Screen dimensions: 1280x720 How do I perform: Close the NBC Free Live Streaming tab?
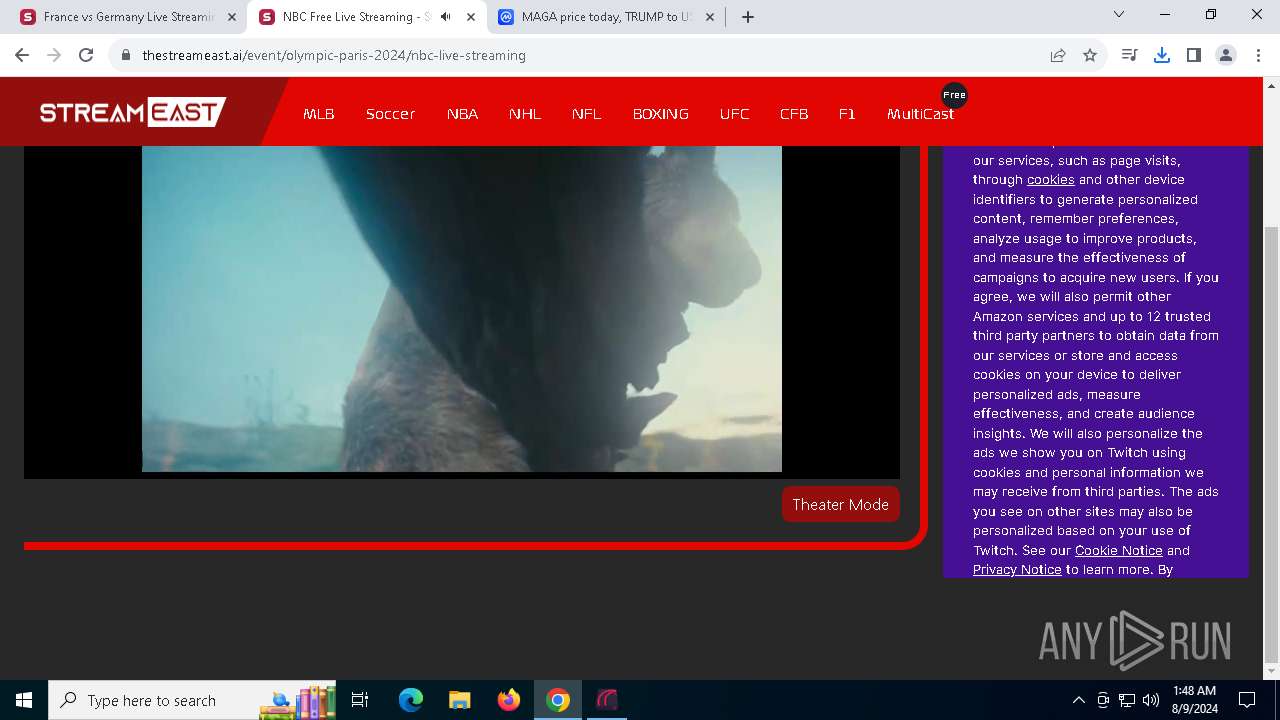[x=471, y=17]
